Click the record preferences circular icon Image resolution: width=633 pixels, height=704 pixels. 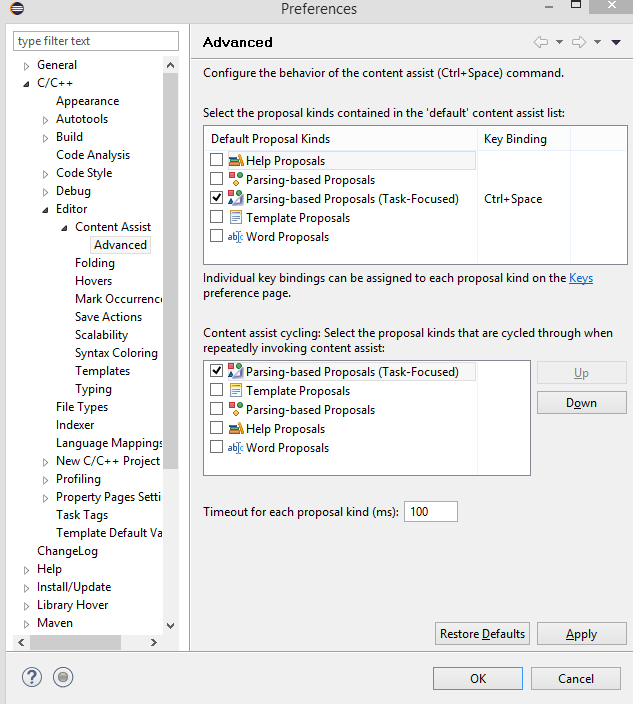(63, 677)
